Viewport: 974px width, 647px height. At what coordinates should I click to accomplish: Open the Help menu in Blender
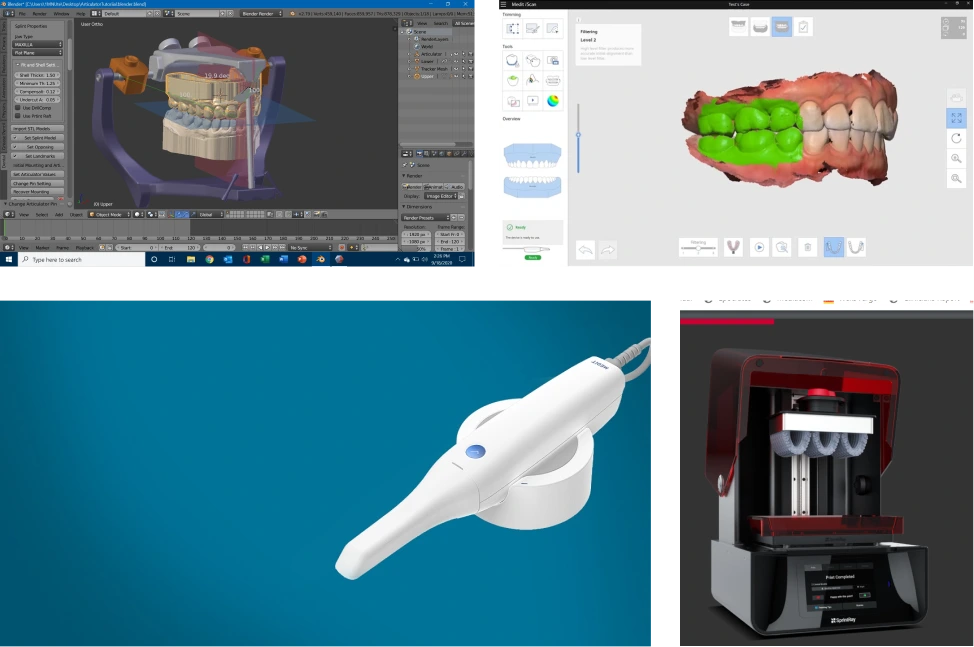[81, 13]
